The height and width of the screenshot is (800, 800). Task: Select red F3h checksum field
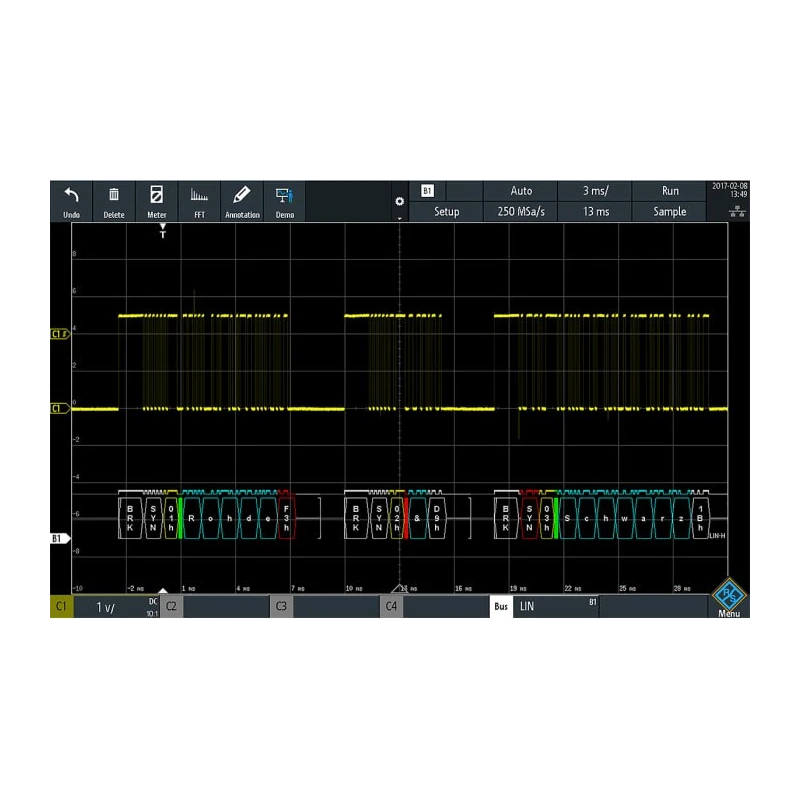click(286, 518)
